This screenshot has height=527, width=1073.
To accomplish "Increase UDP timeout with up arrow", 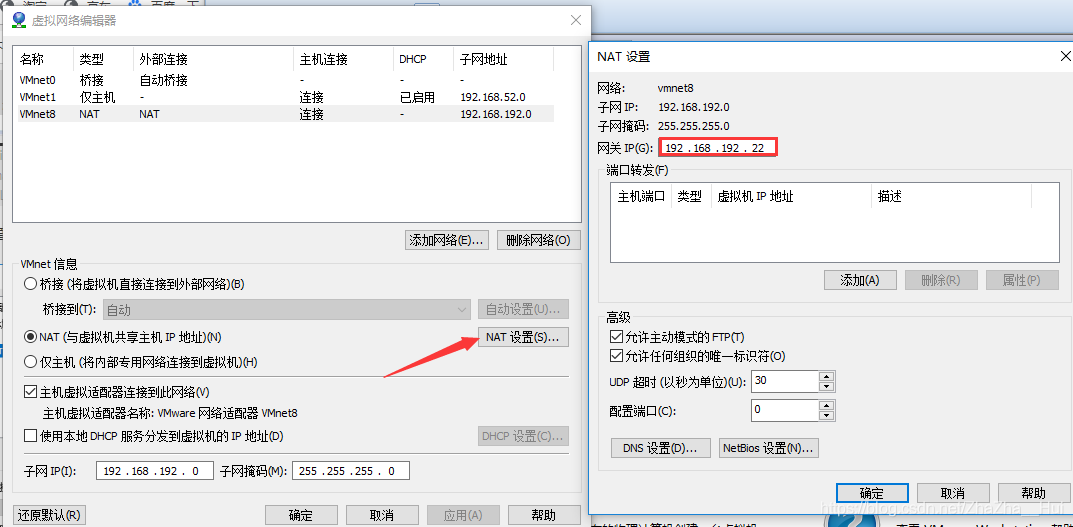I will pos(827,376).
